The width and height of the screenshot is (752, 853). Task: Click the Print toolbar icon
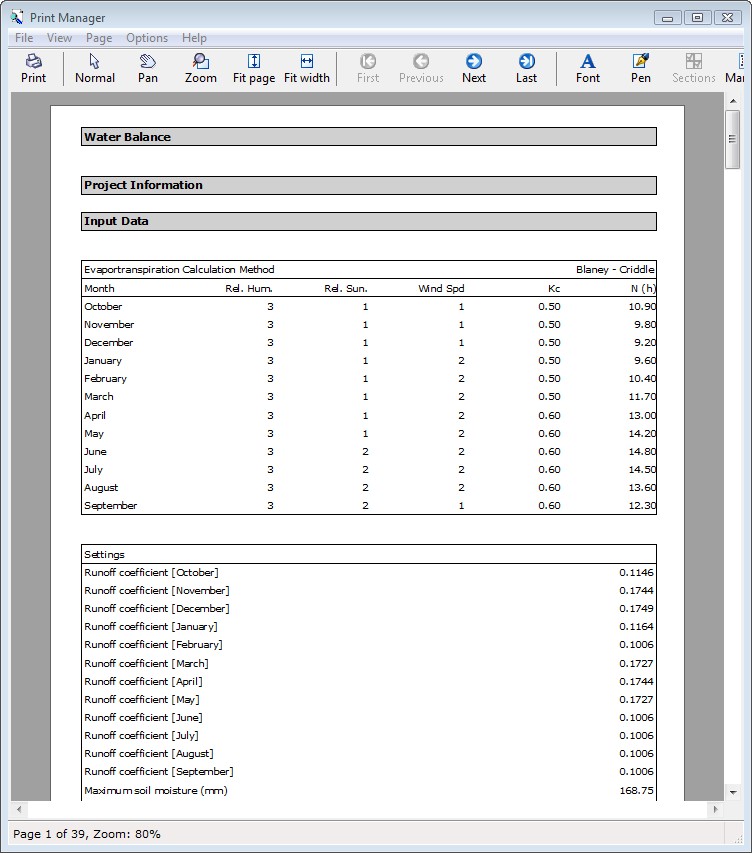[33, 68]
